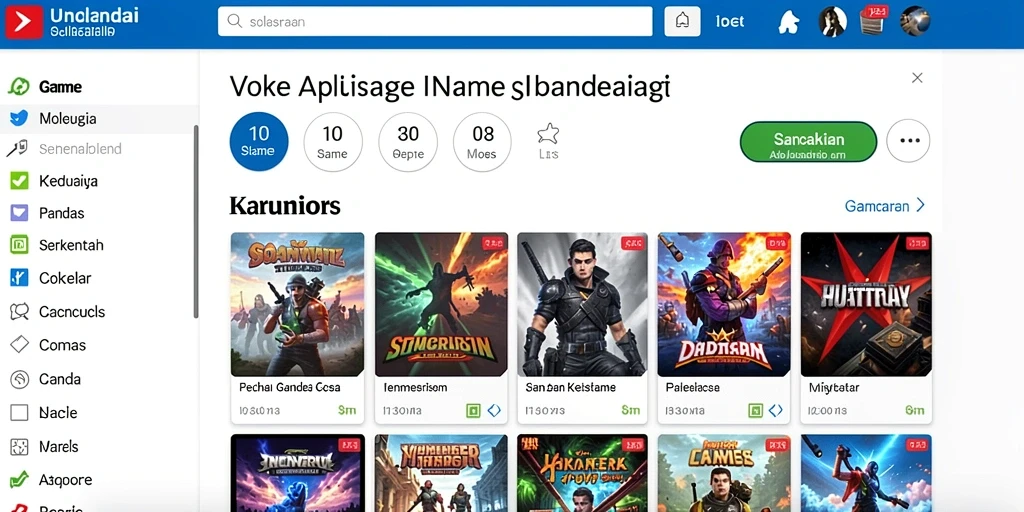
Task: Click the green Sancakian button
Action: [x=808, y=142]
